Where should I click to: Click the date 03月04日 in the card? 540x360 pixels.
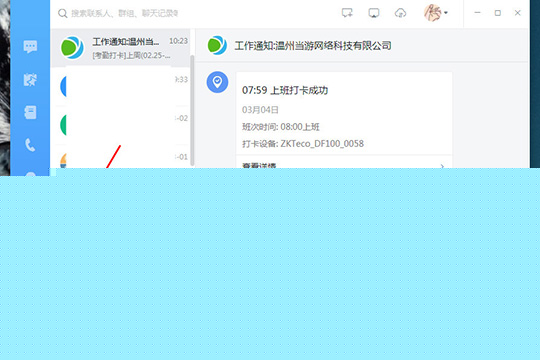tap(260, 110)
